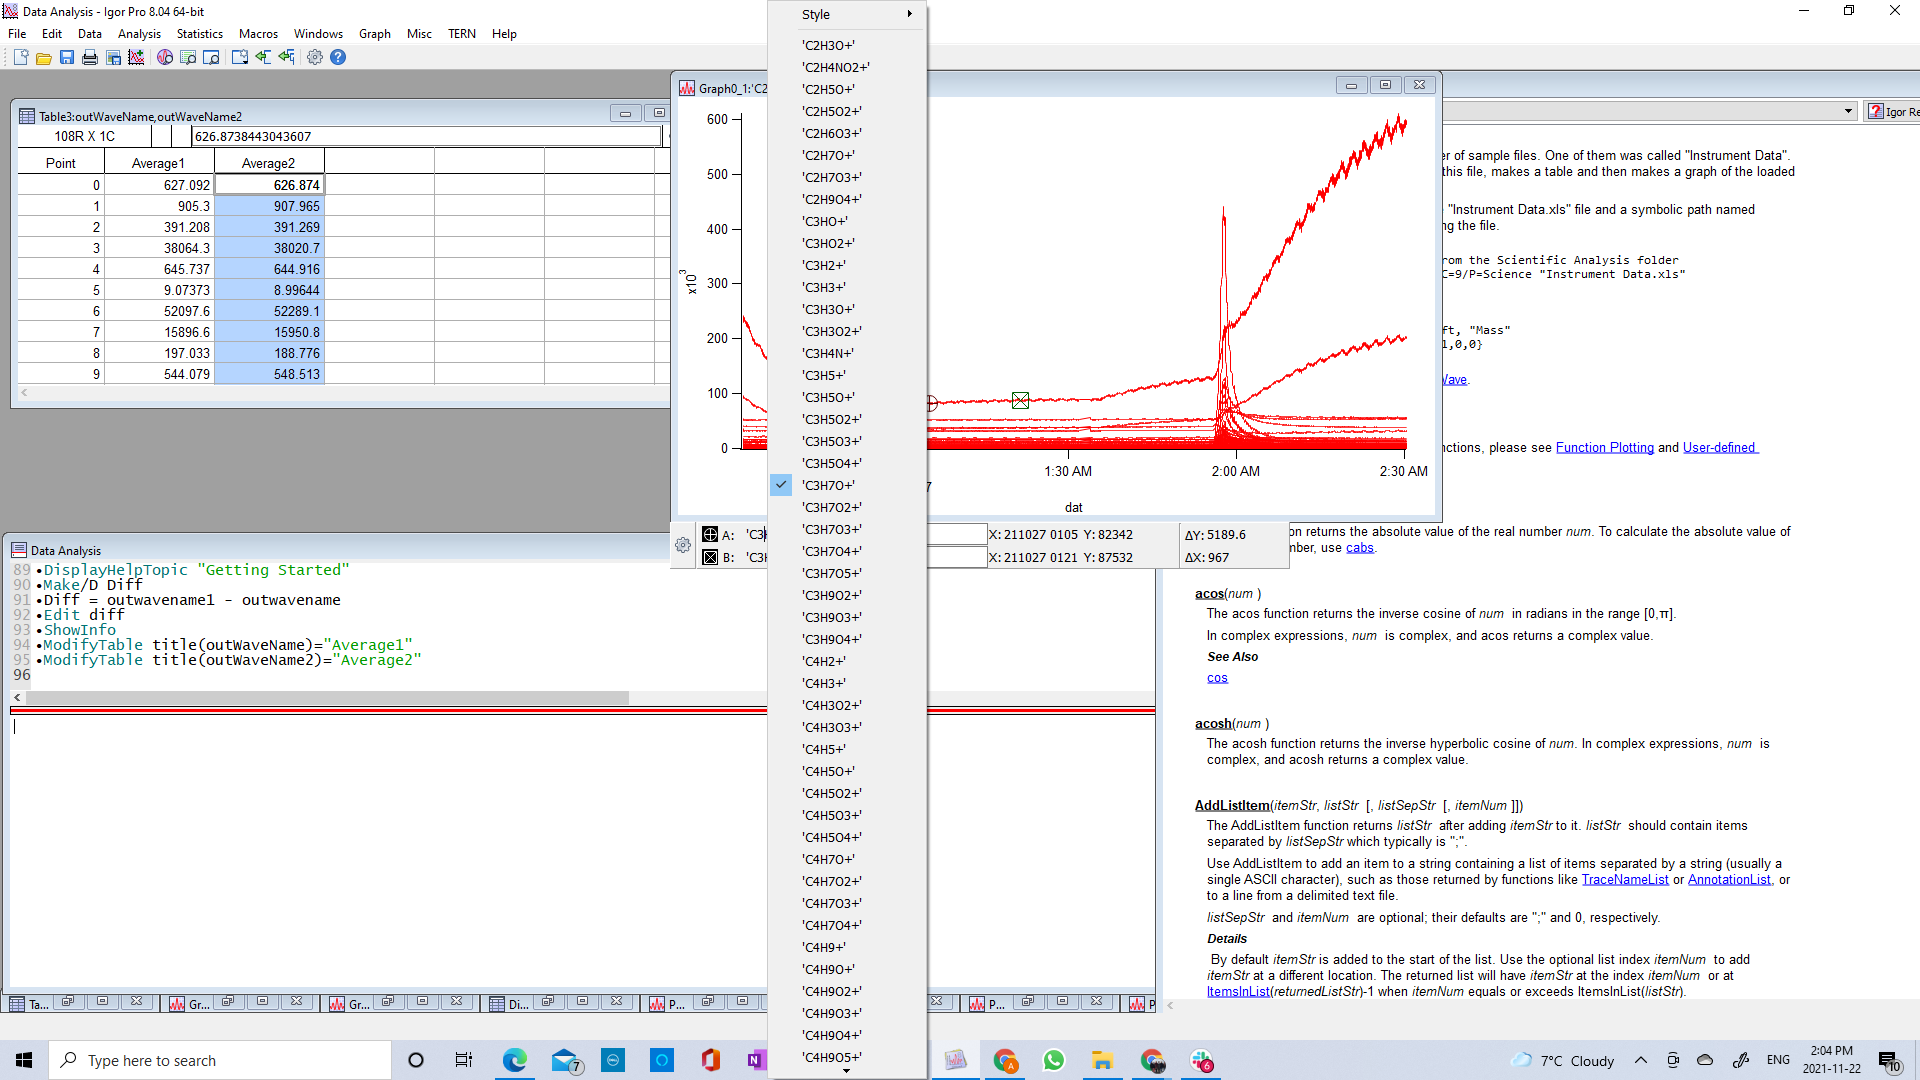Image resolution: width=1920 pixels, height=1080 pixels.
Task: Open the blue help question mark icon
Action: [x=338, y=57]
